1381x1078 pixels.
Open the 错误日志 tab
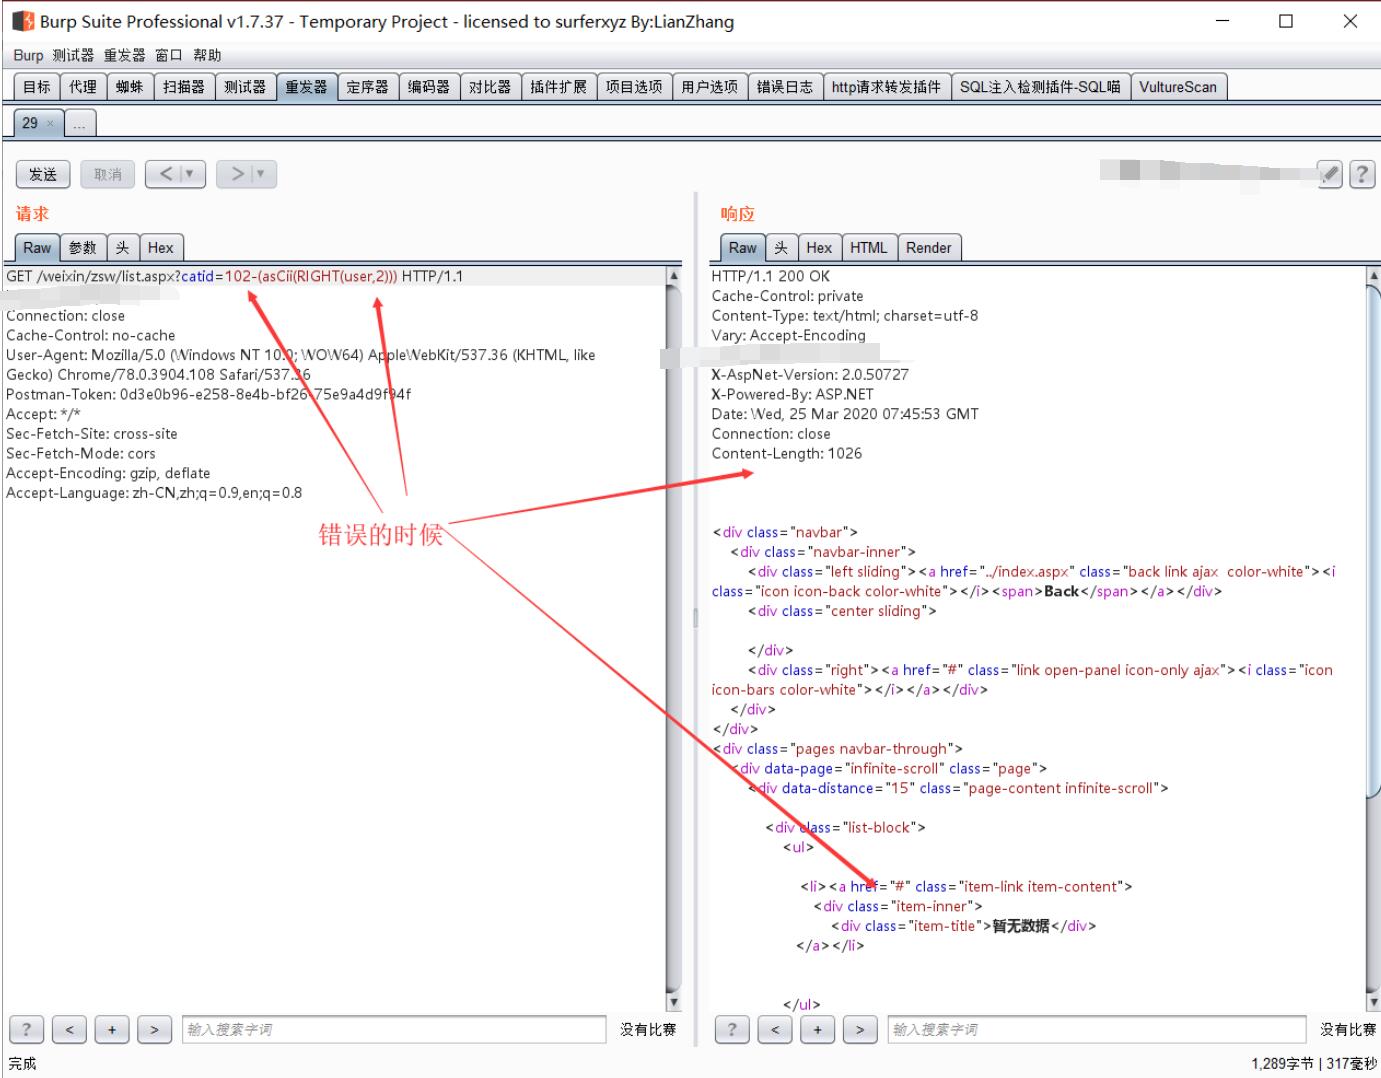pyautogui.click(x=785, y=87)
